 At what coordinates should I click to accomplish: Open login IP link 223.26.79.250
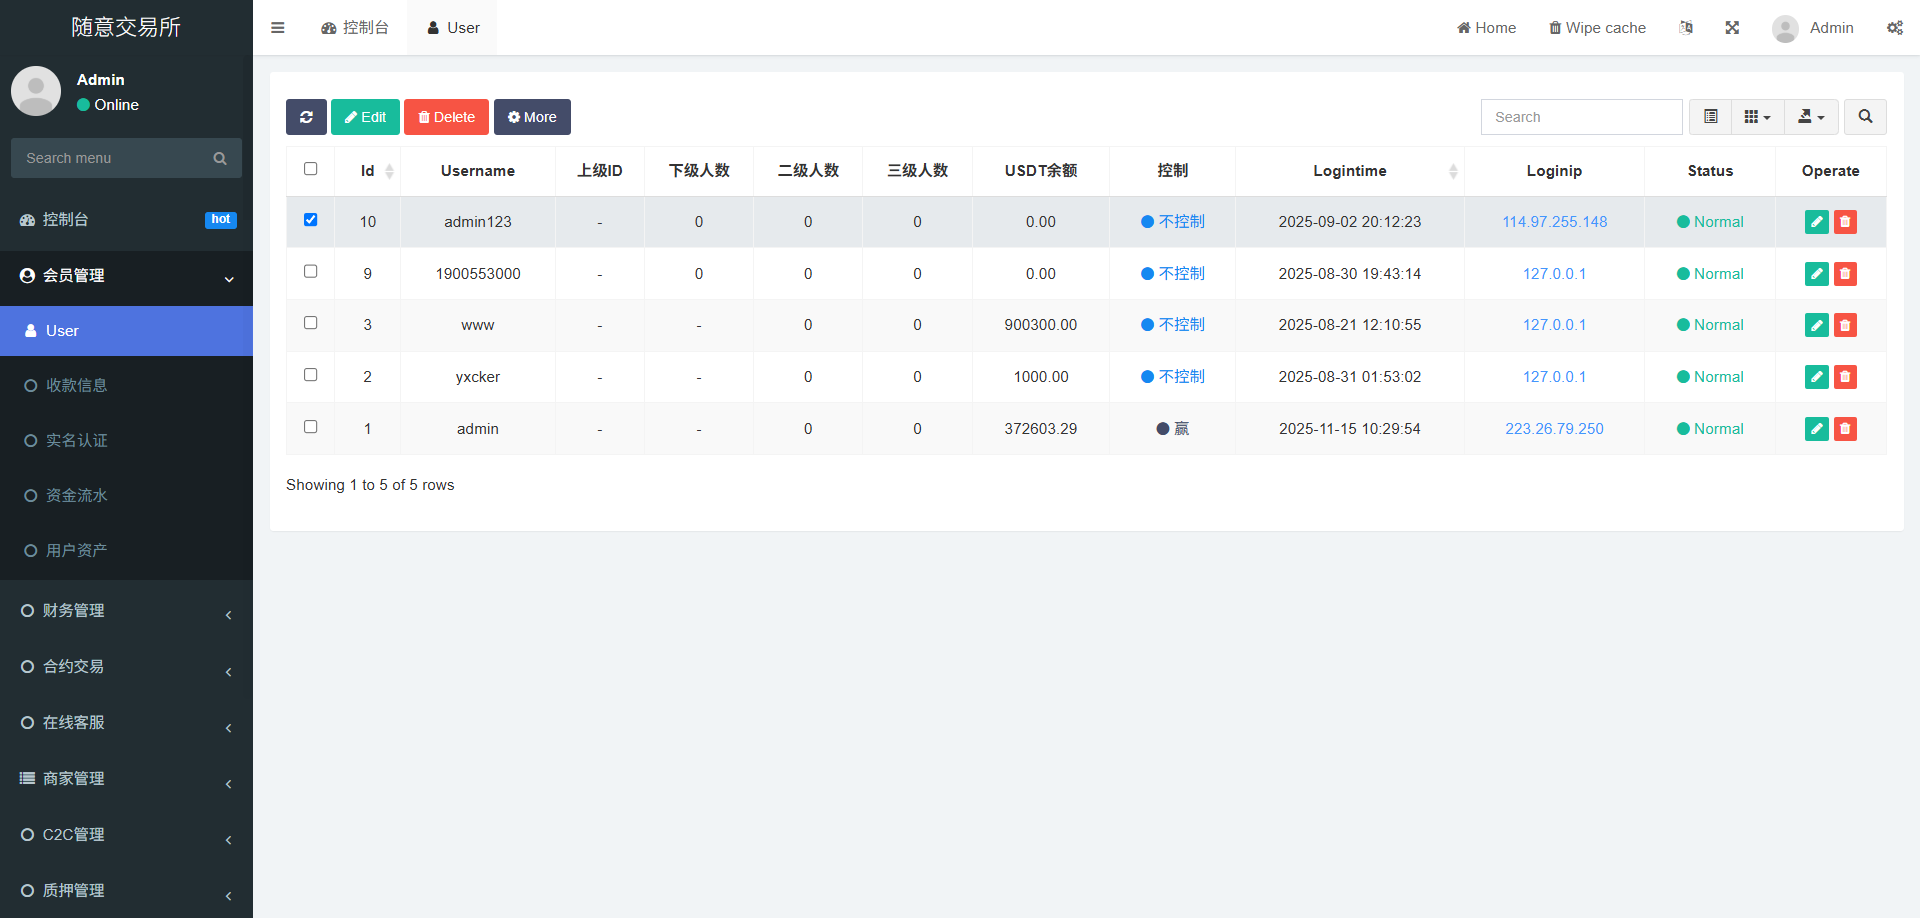[x=1554, y=429]
